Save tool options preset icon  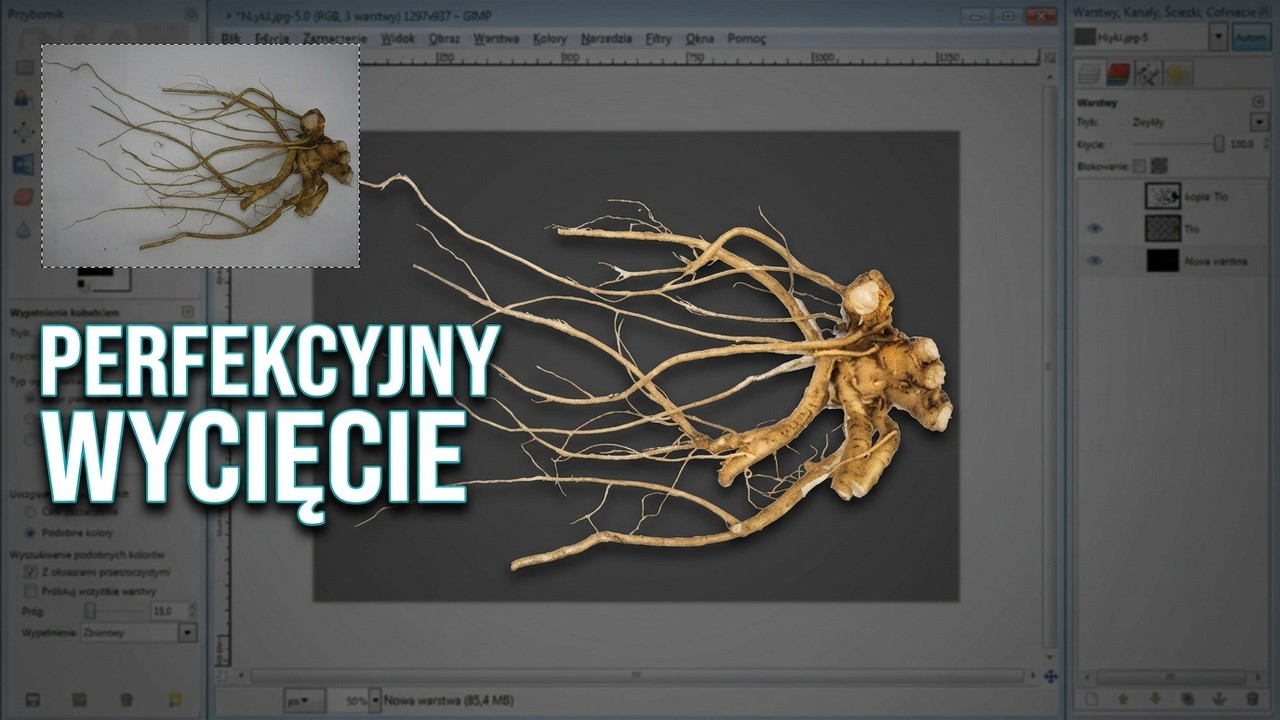pyautogui.click(x=31, y=699)
